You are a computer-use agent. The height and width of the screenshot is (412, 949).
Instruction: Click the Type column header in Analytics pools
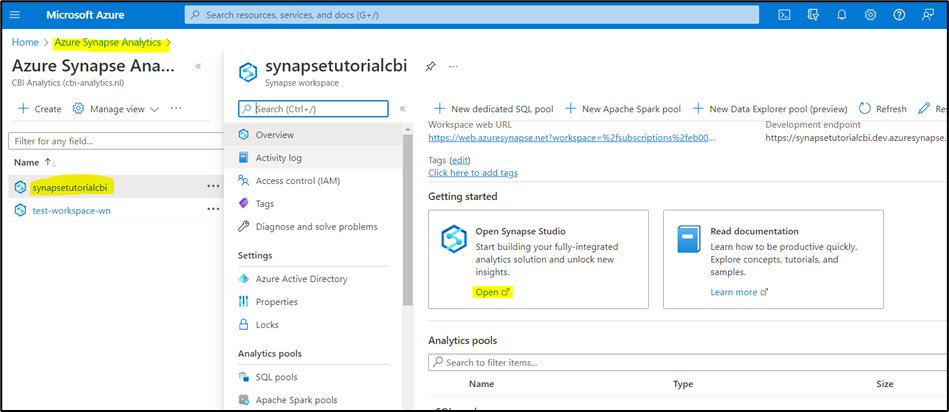tap(683, 384)
